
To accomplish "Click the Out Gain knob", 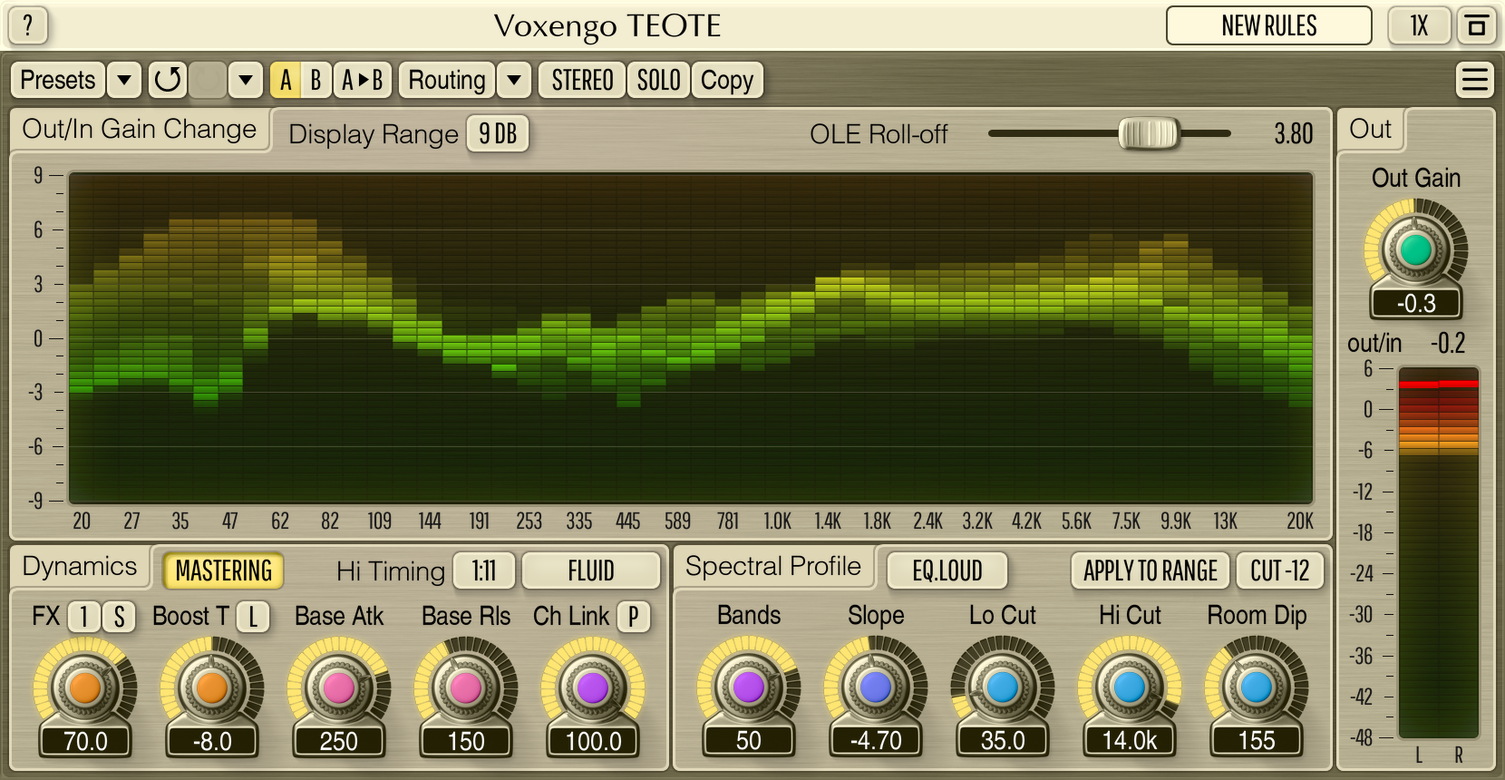I will (1416, 250).
